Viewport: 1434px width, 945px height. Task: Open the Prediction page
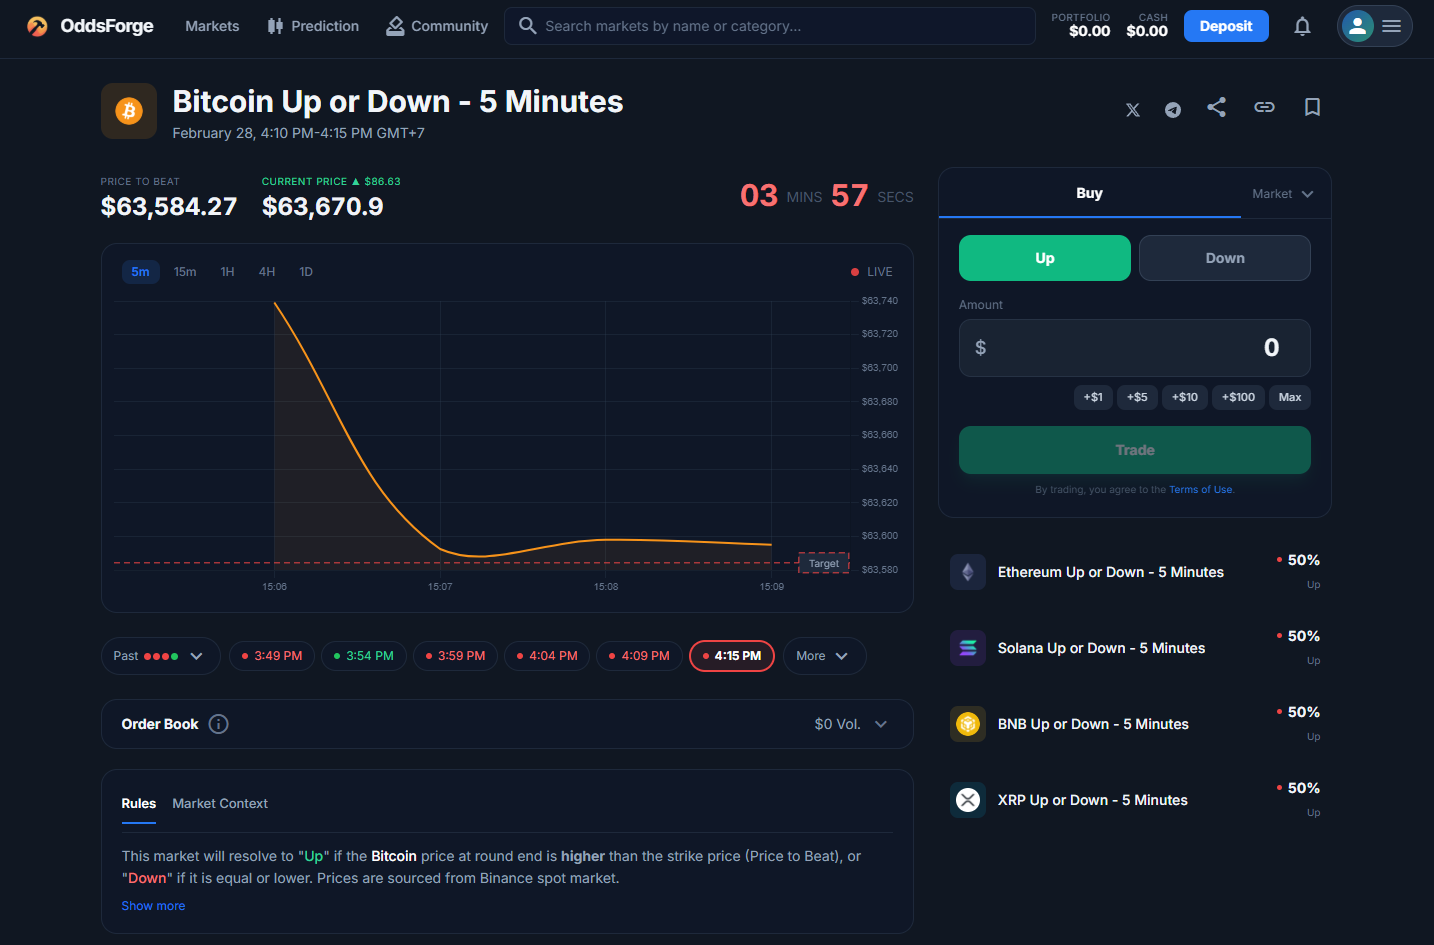coord(313,26)
